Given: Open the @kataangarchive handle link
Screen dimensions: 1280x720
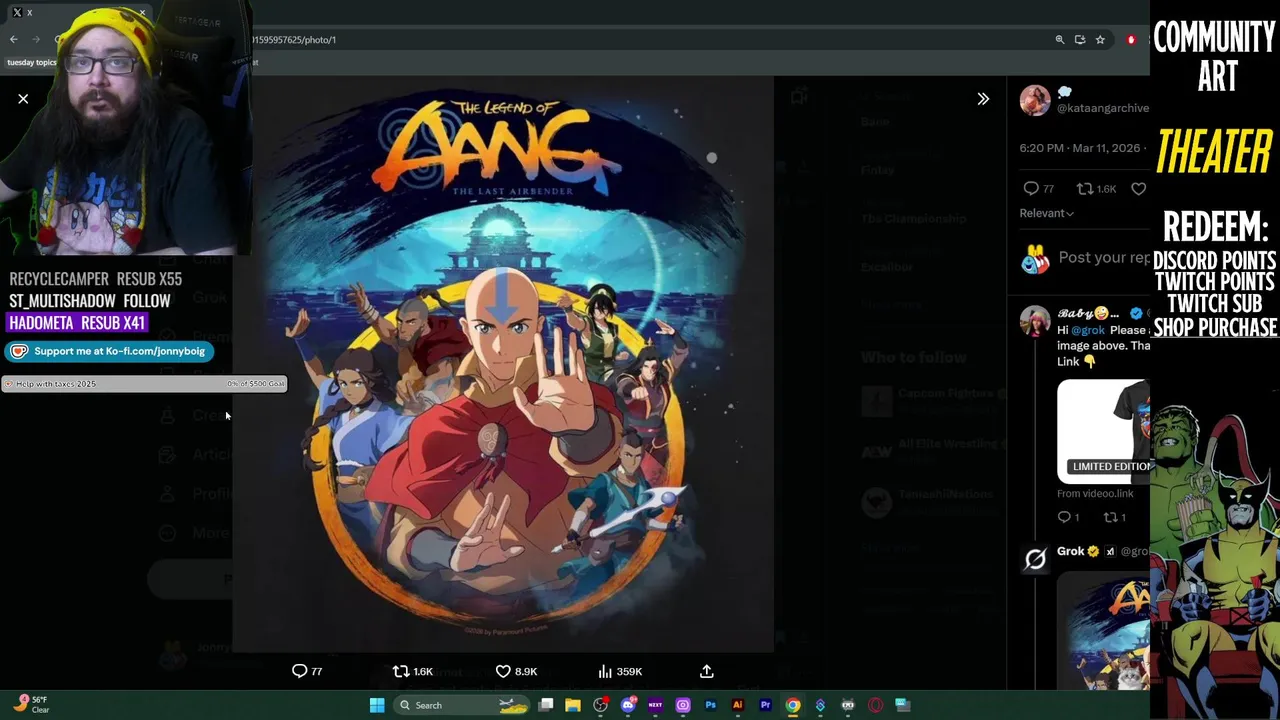Looking at the screenshot, I should pos(1103,108).
